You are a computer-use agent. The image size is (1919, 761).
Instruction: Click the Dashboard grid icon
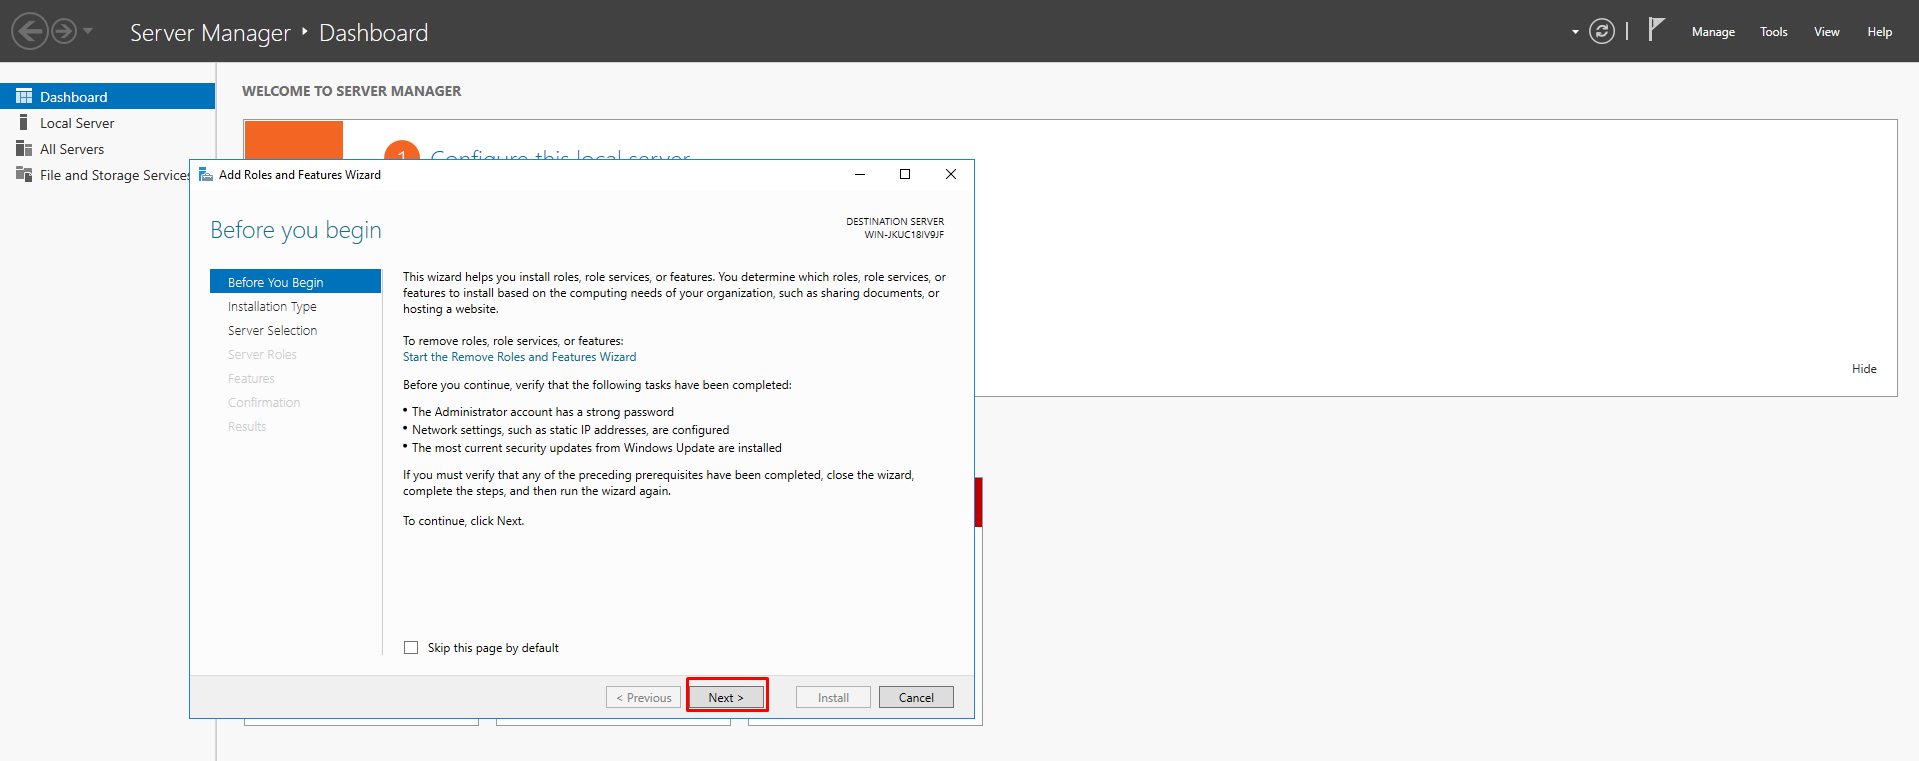click(x=24, y=96)
